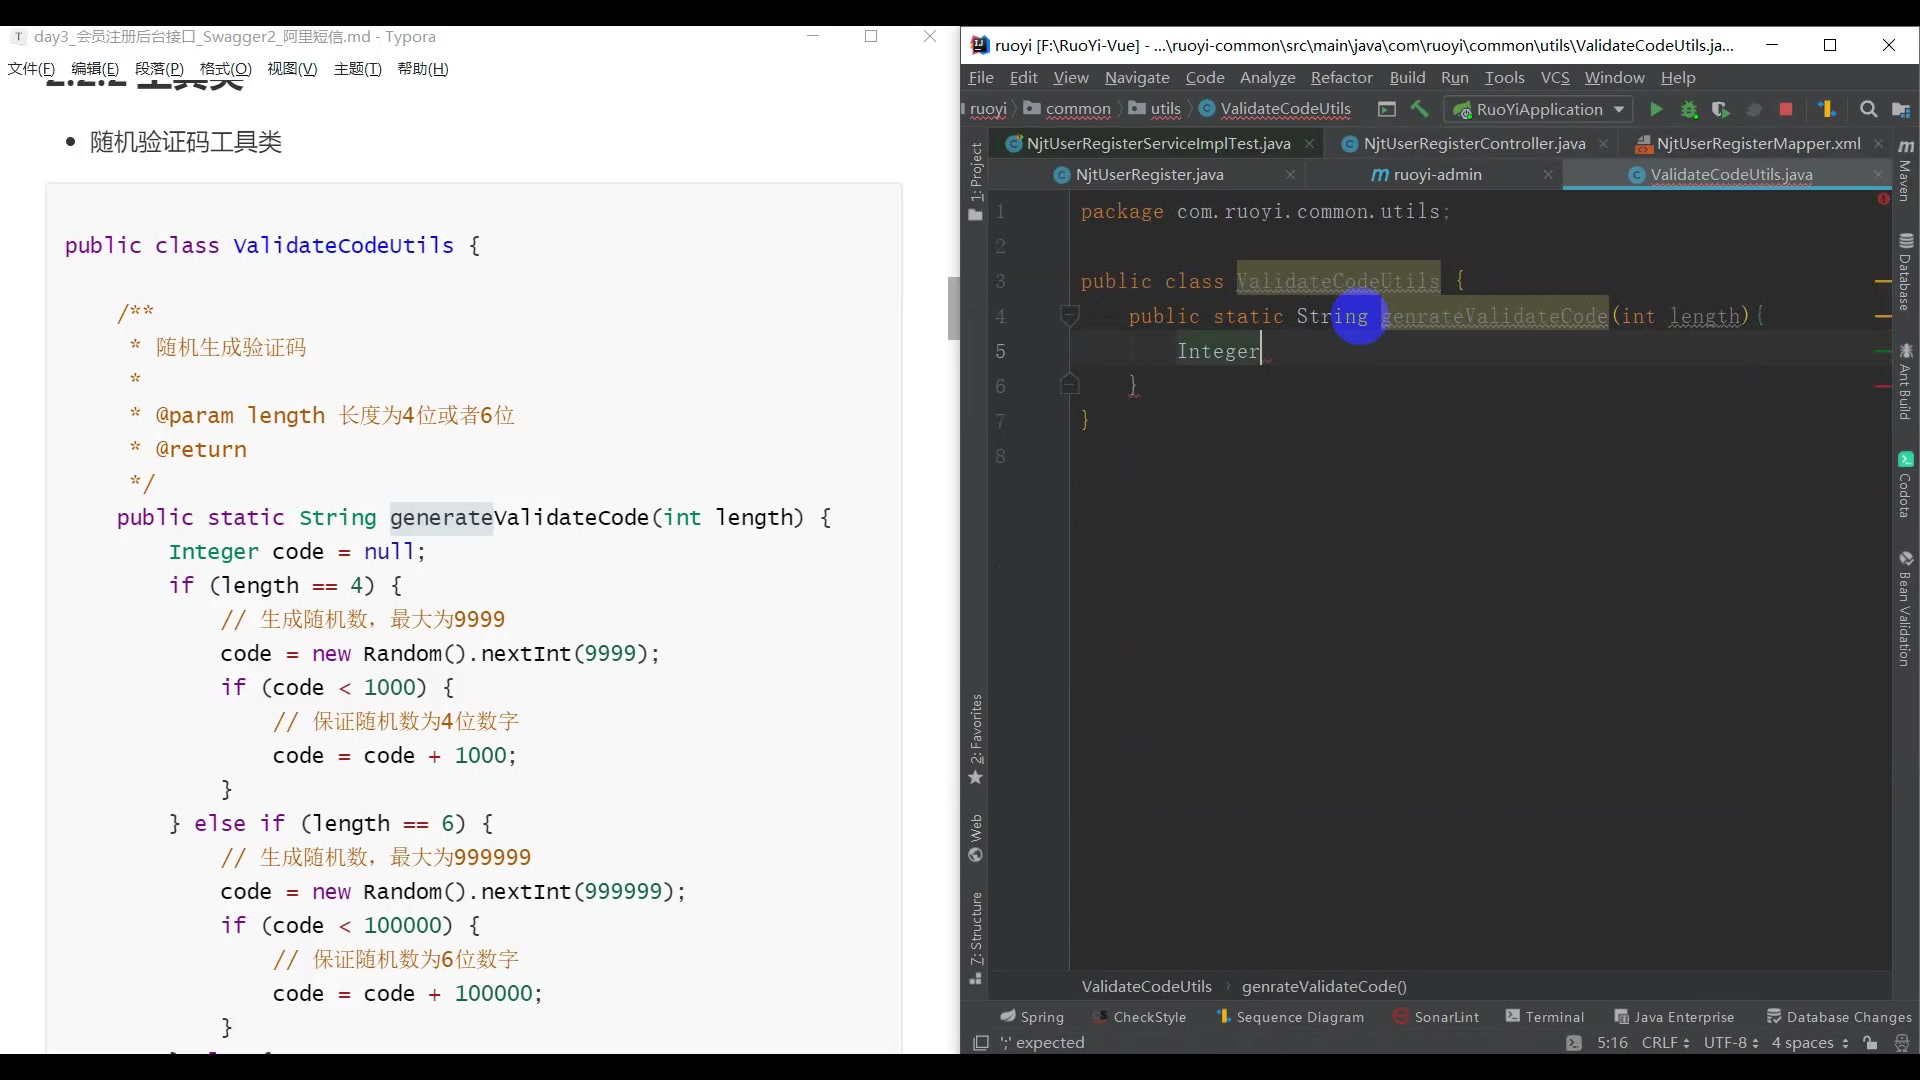
Task: Click the 'common' breadcrumb in navigation bar
Action: pyautogui.click(x=1067, y=109)
